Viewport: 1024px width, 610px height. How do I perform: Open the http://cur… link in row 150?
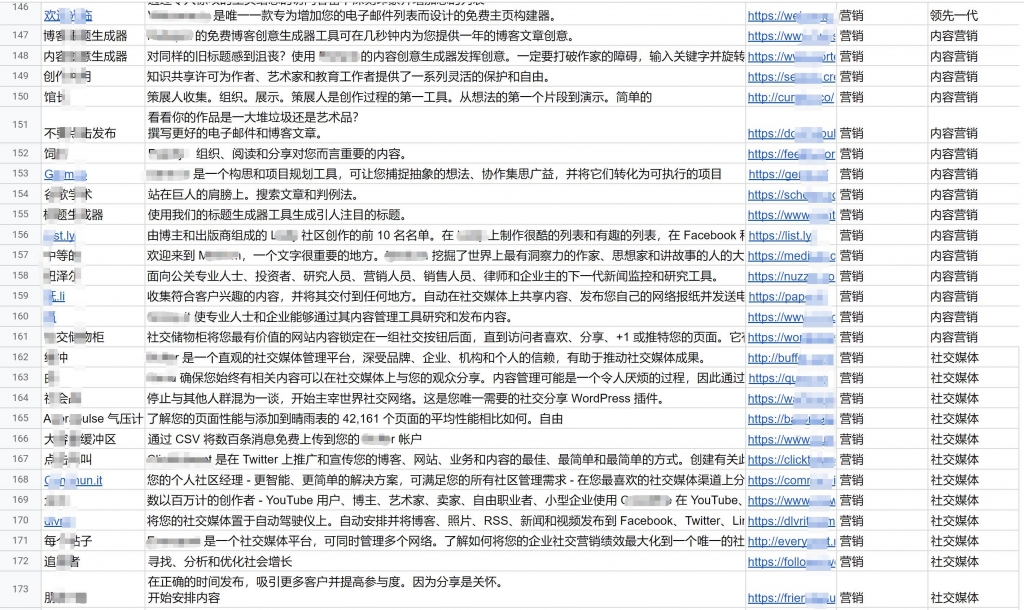791,97
